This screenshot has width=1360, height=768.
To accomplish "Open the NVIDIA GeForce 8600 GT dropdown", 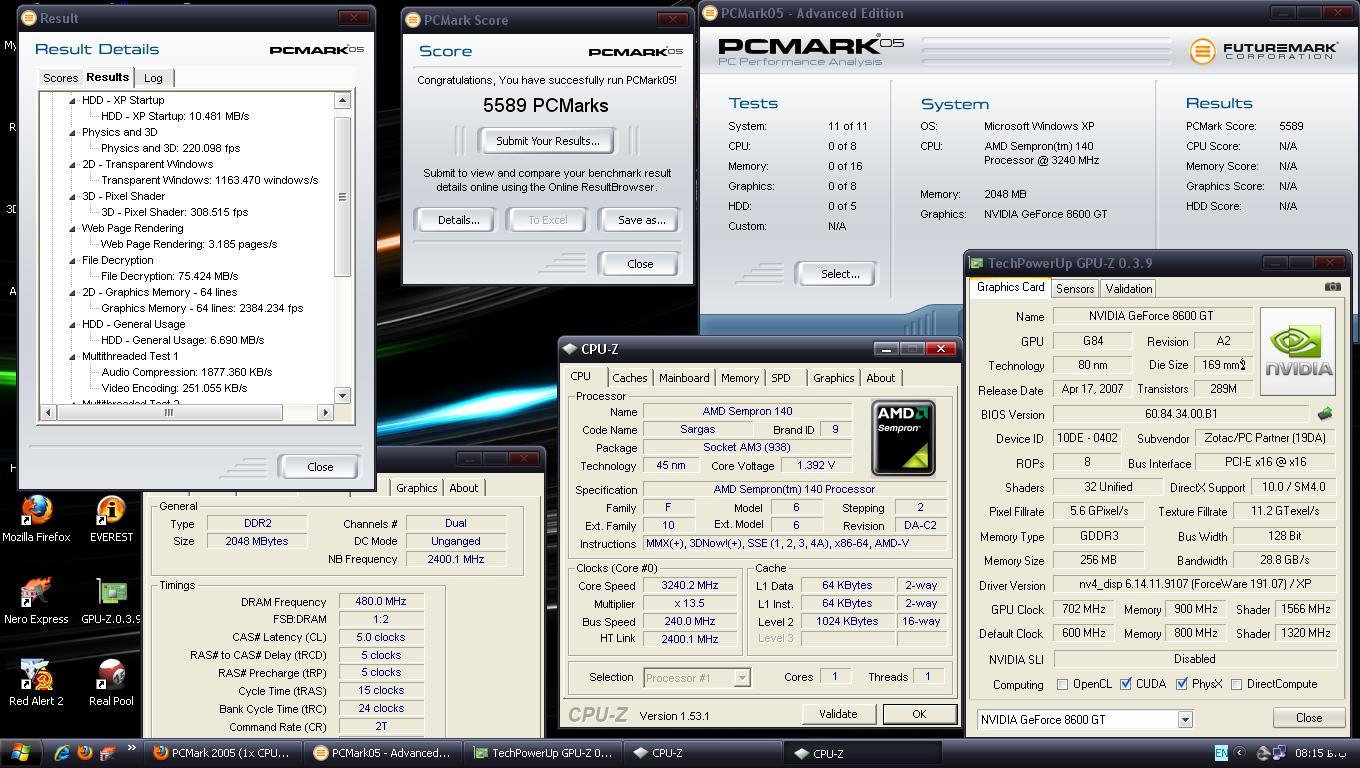I will pos(1184,719).
